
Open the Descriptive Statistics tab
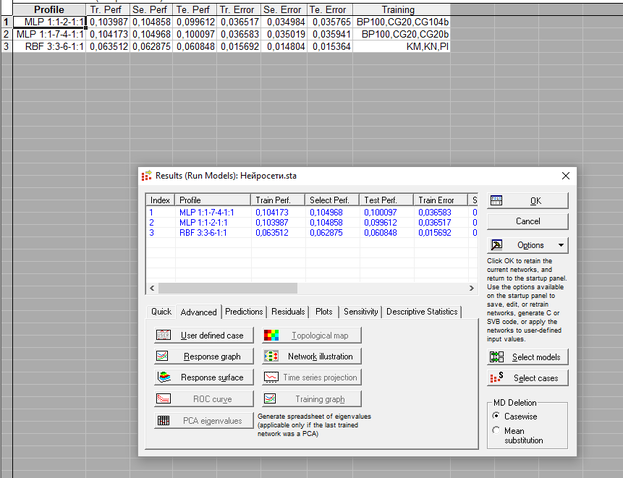[x=422, y=312]
